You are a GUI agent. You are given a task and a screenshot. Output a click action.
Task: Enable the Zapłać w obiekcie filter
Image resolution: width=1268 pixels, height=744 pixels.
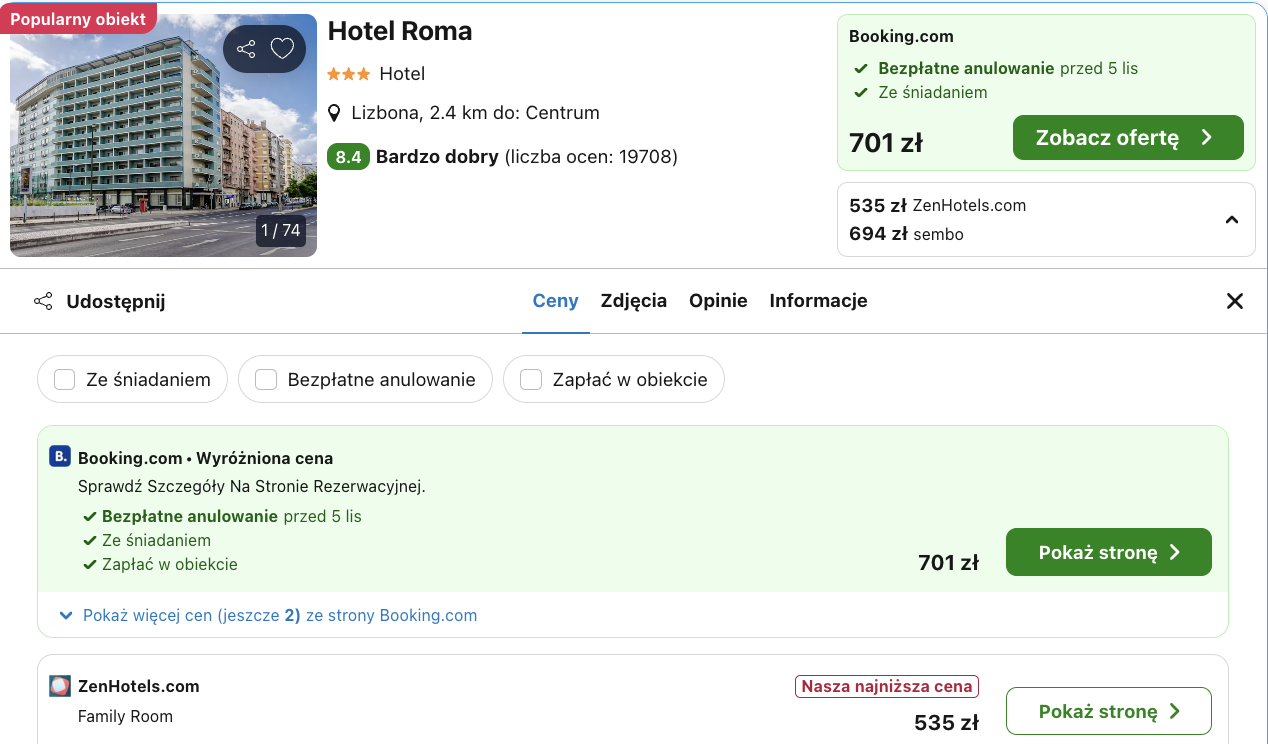(531, 379)
